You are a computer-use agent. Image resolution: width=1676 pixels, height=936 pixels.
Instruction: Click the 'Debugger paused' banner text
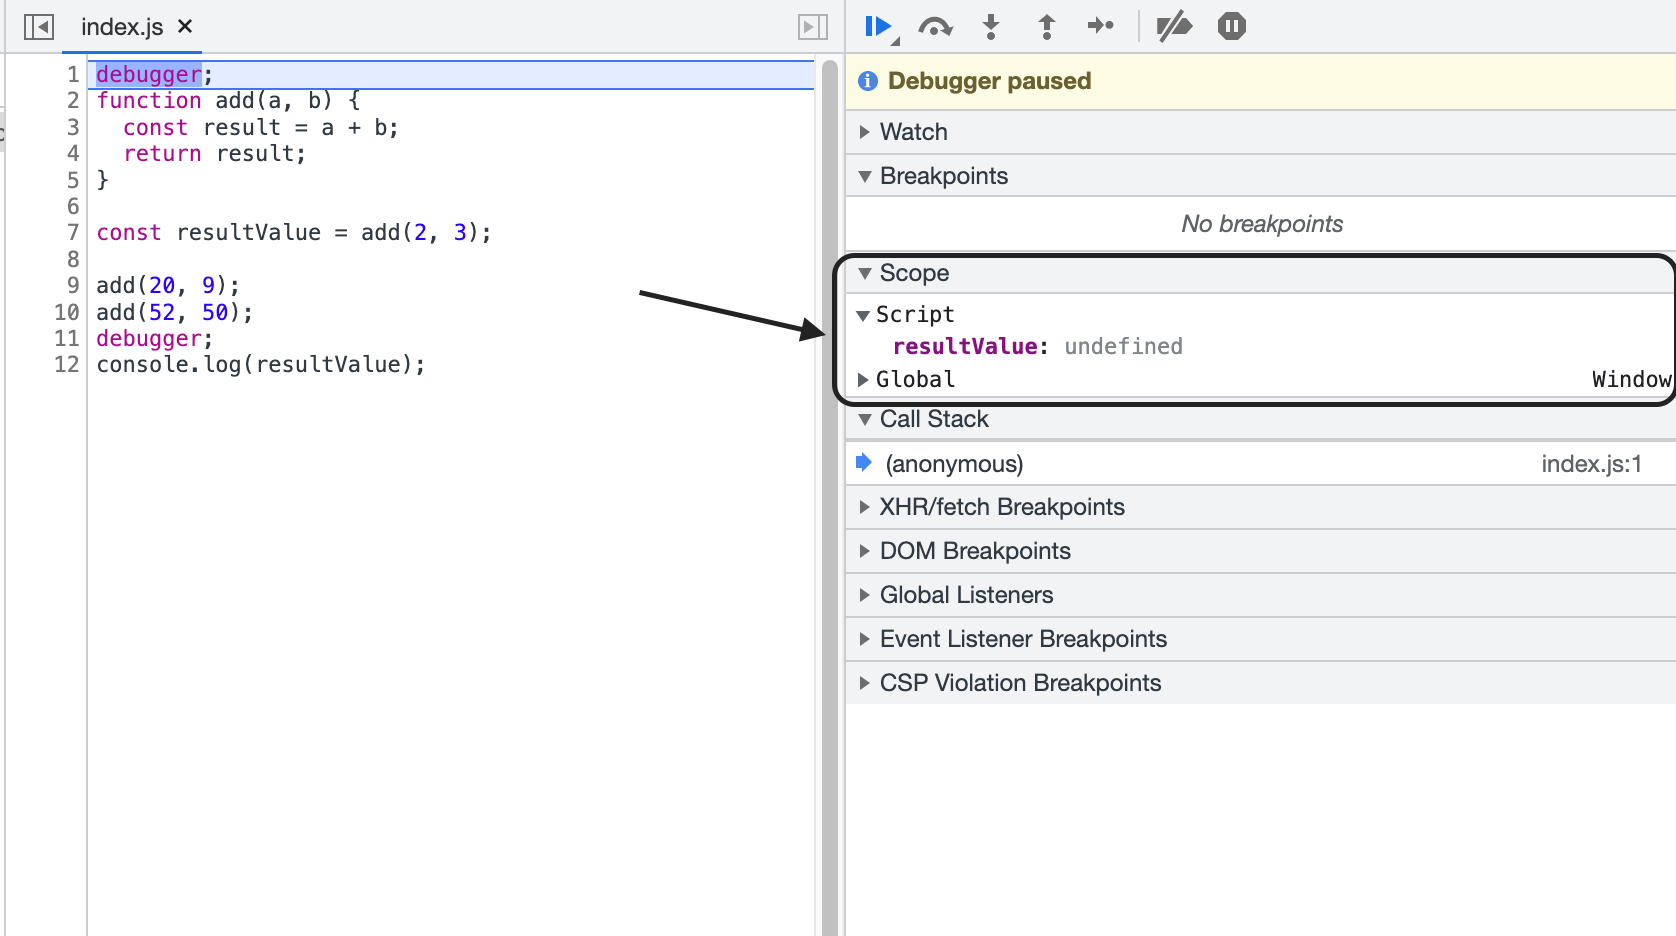click(989, 81)
